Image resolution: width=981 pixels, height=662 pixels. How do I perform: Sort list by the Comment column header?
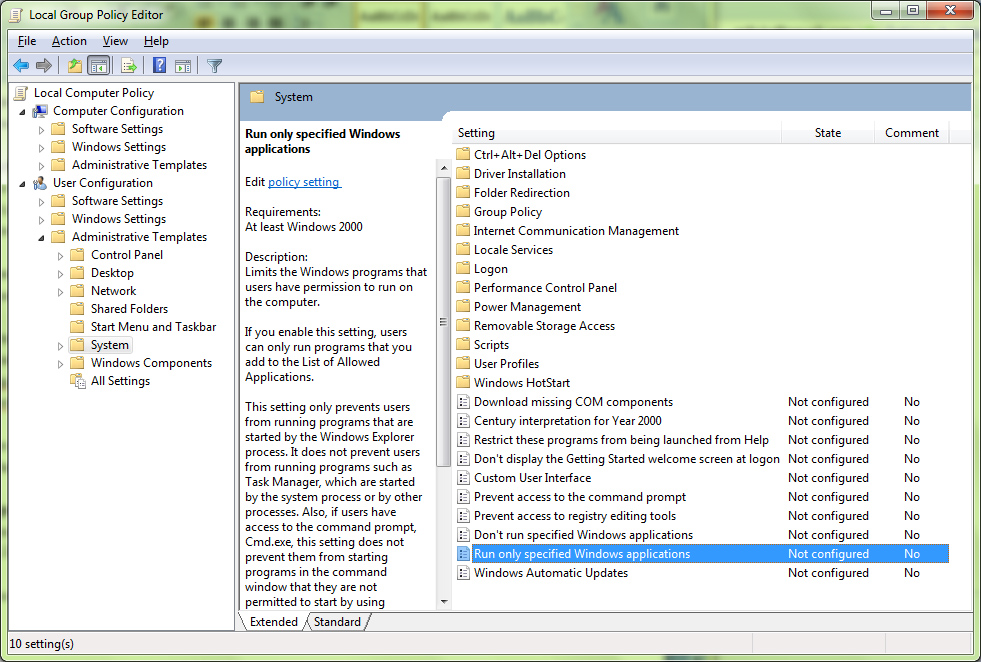tap(912, 133)
